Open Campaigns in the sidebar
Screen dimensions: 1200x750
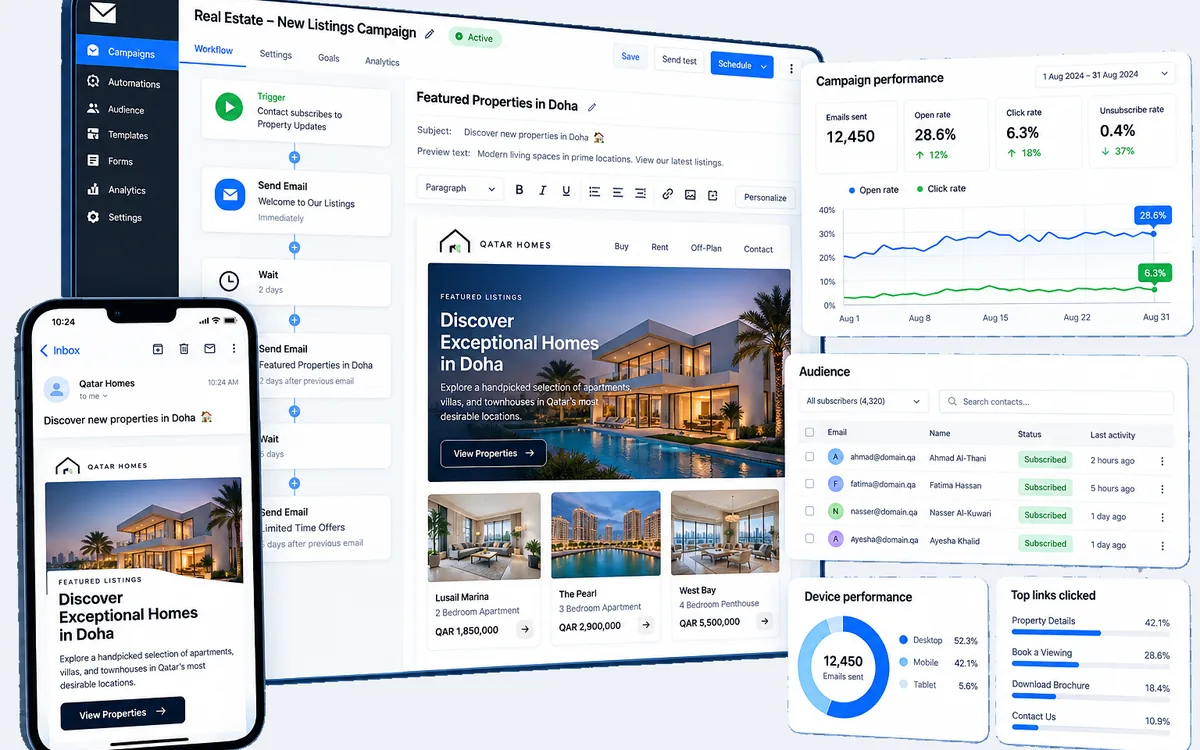[x=127, y=52]
